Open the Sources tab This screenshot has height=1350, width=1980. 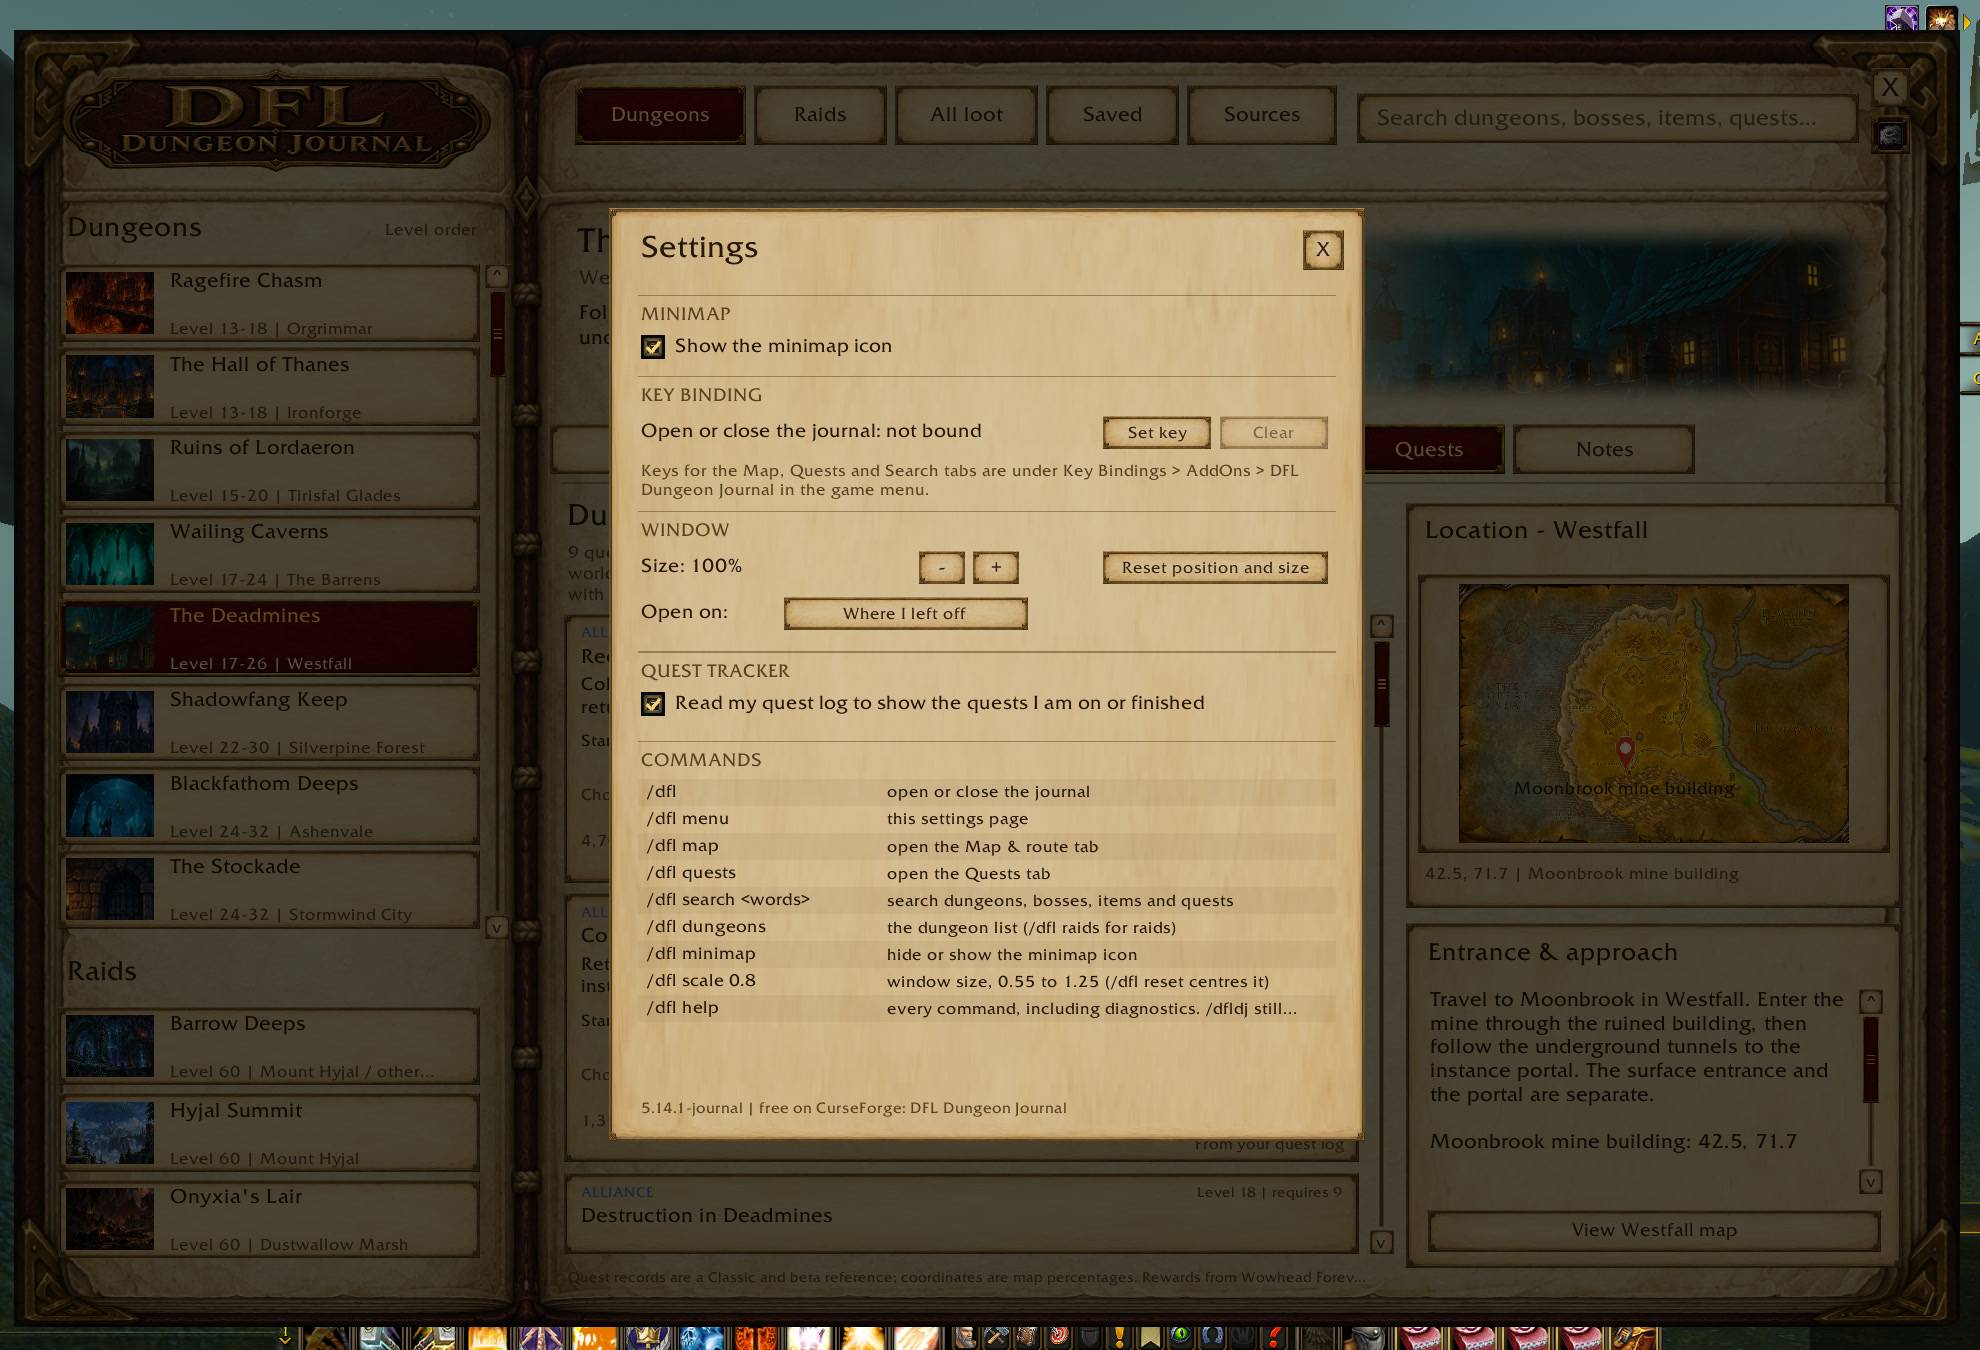[1262, 115]
